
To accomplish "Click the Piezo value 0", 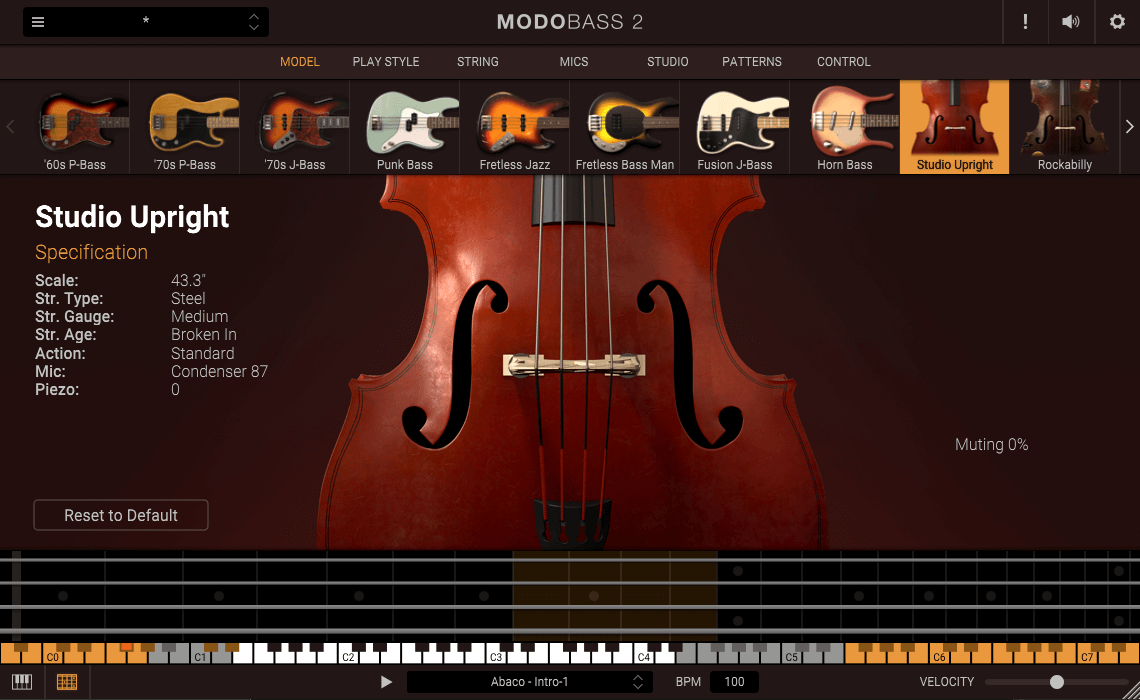I will coord(175,390).
